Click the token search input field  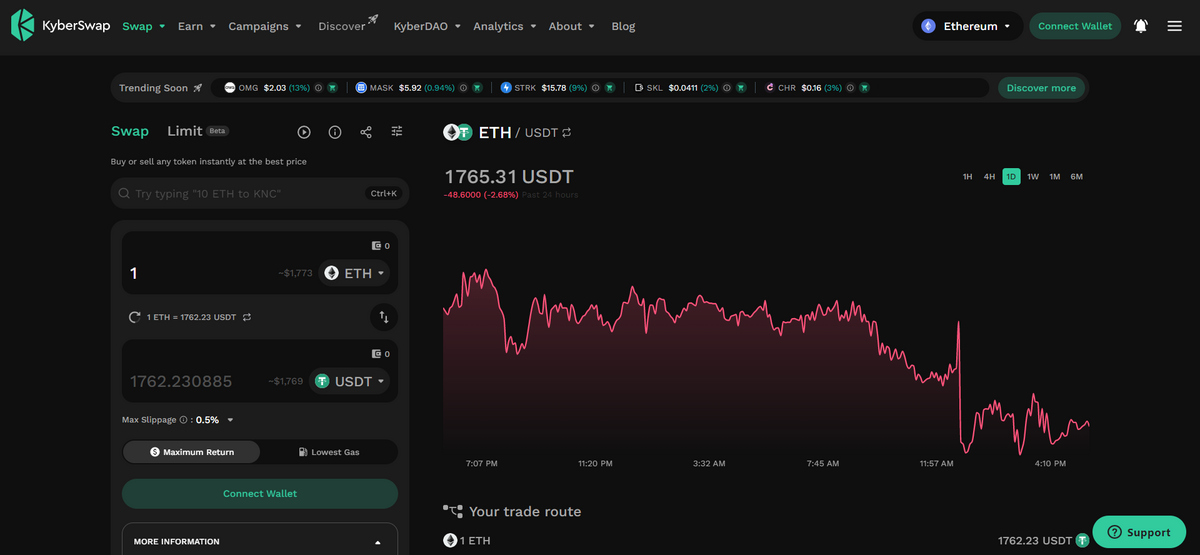tap(260, 193)
